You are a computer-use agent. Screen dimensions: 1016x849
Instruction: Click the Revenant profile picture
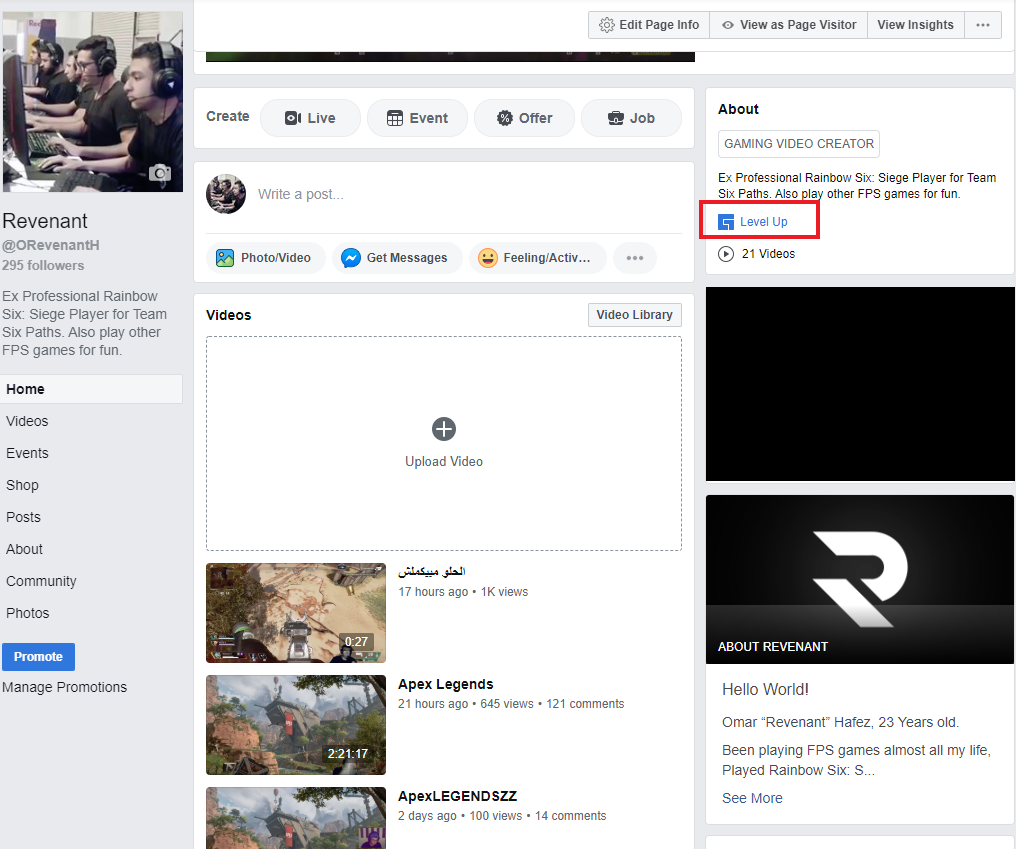tap(93, 102)
